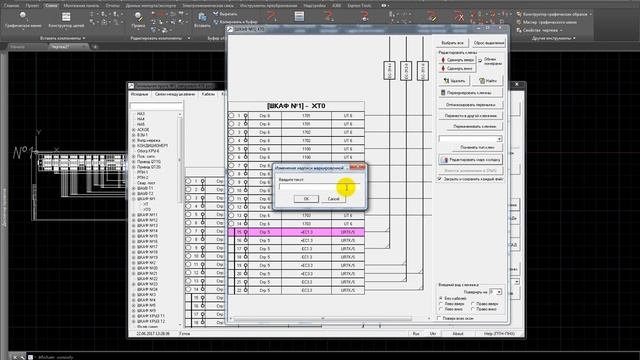640x360 pixels.
Task: Click OK in the marking text dialog
Action: 306,199
